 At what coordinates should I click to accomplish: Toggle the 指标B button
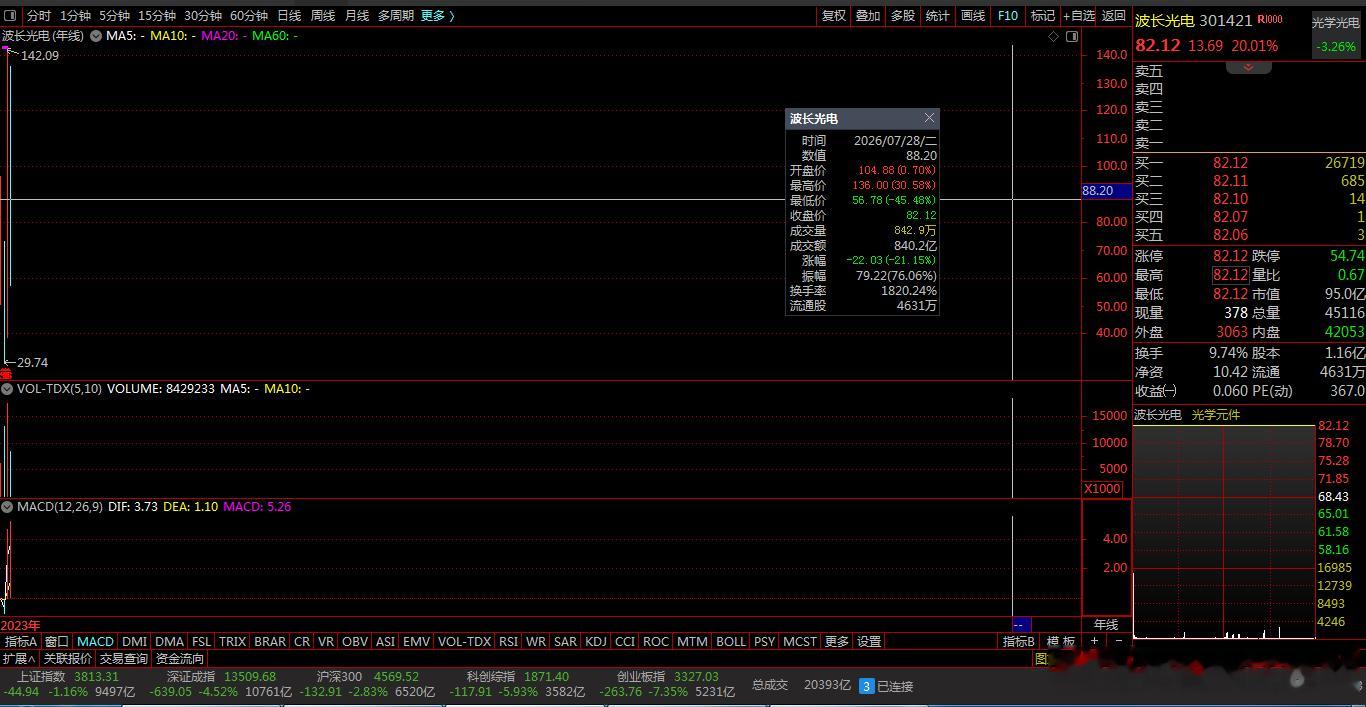click(x=1019, y=641)
